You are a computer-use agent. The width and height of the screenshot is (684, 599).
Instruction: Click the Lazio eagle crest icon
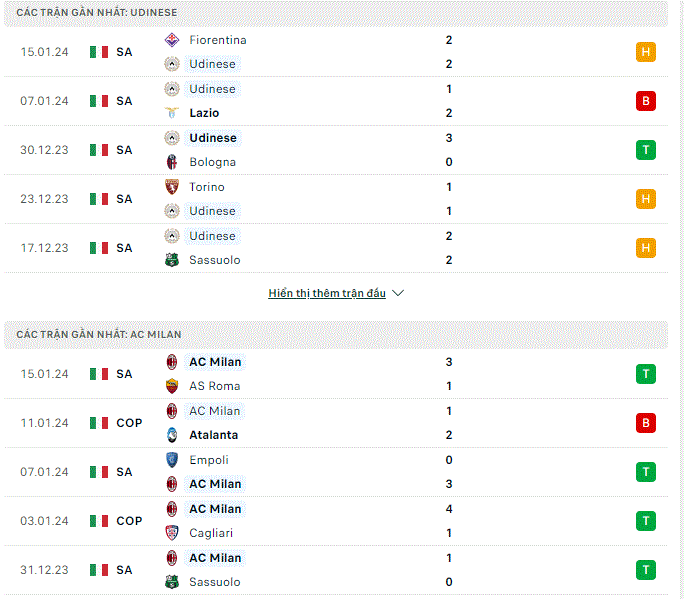(x=172, y=113)
